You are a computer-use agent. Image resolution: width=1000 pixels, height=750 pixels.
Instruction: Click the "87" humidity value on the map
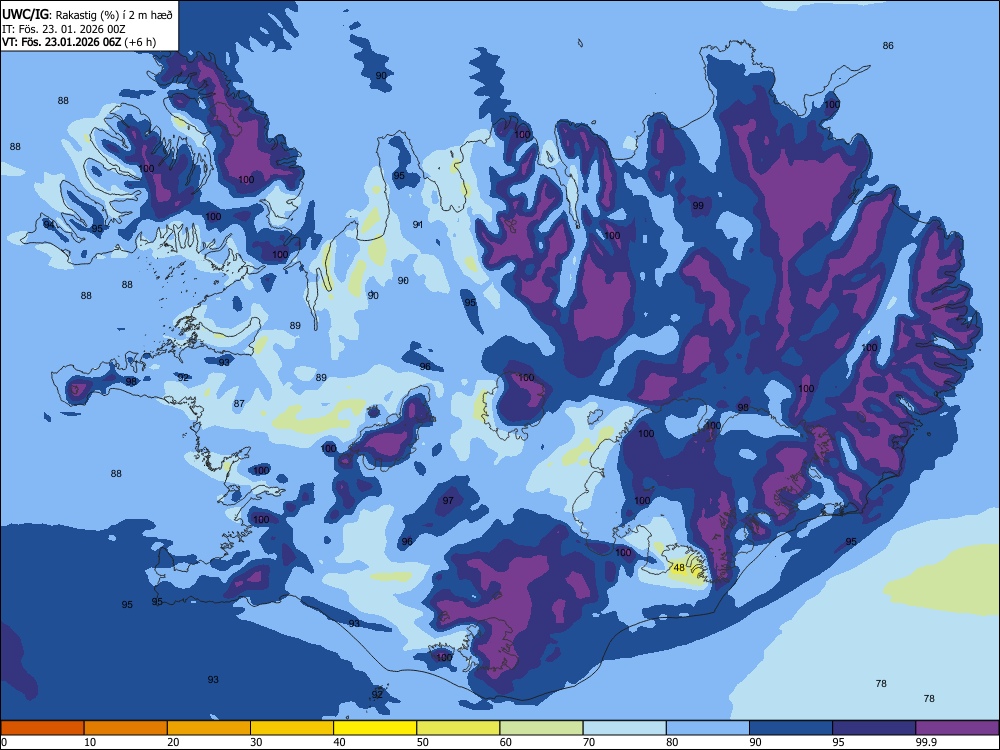pos(239,404)
